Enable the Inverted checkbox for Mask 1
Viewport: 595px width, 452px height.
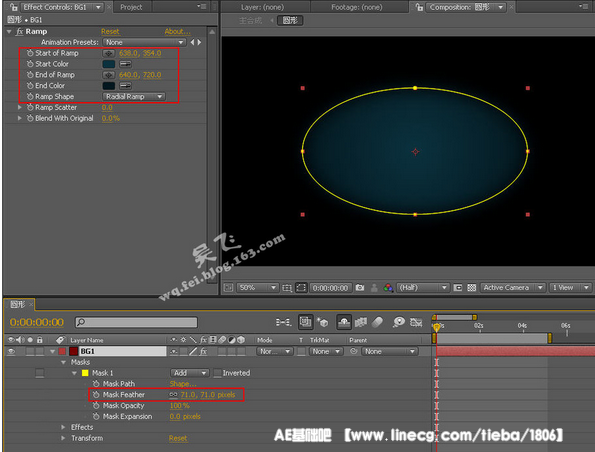click(217, 373)
